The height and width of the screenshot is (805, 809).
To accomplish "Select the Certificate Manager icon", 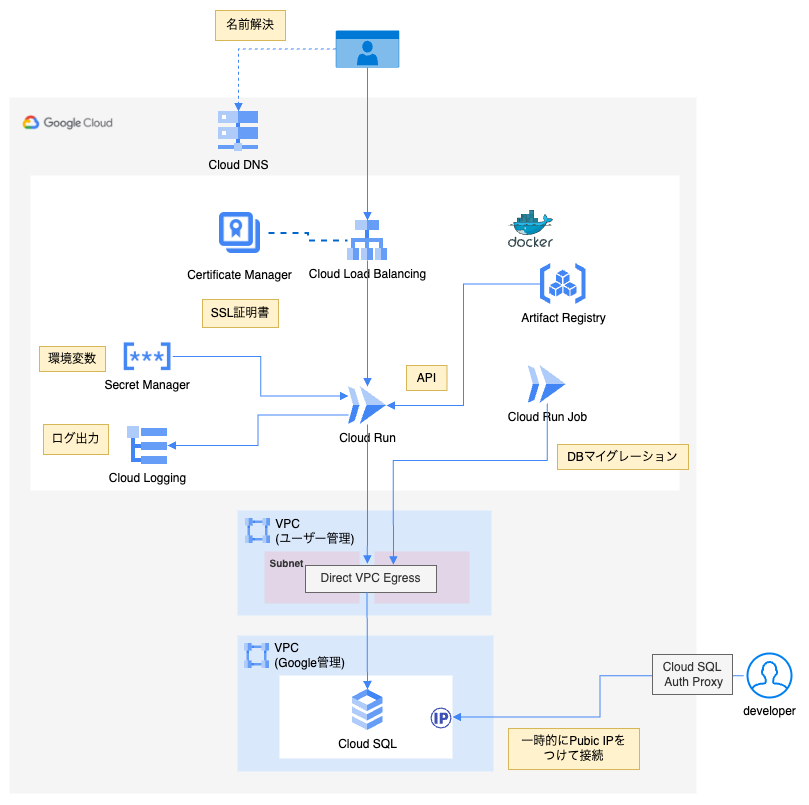I will 238,232.
